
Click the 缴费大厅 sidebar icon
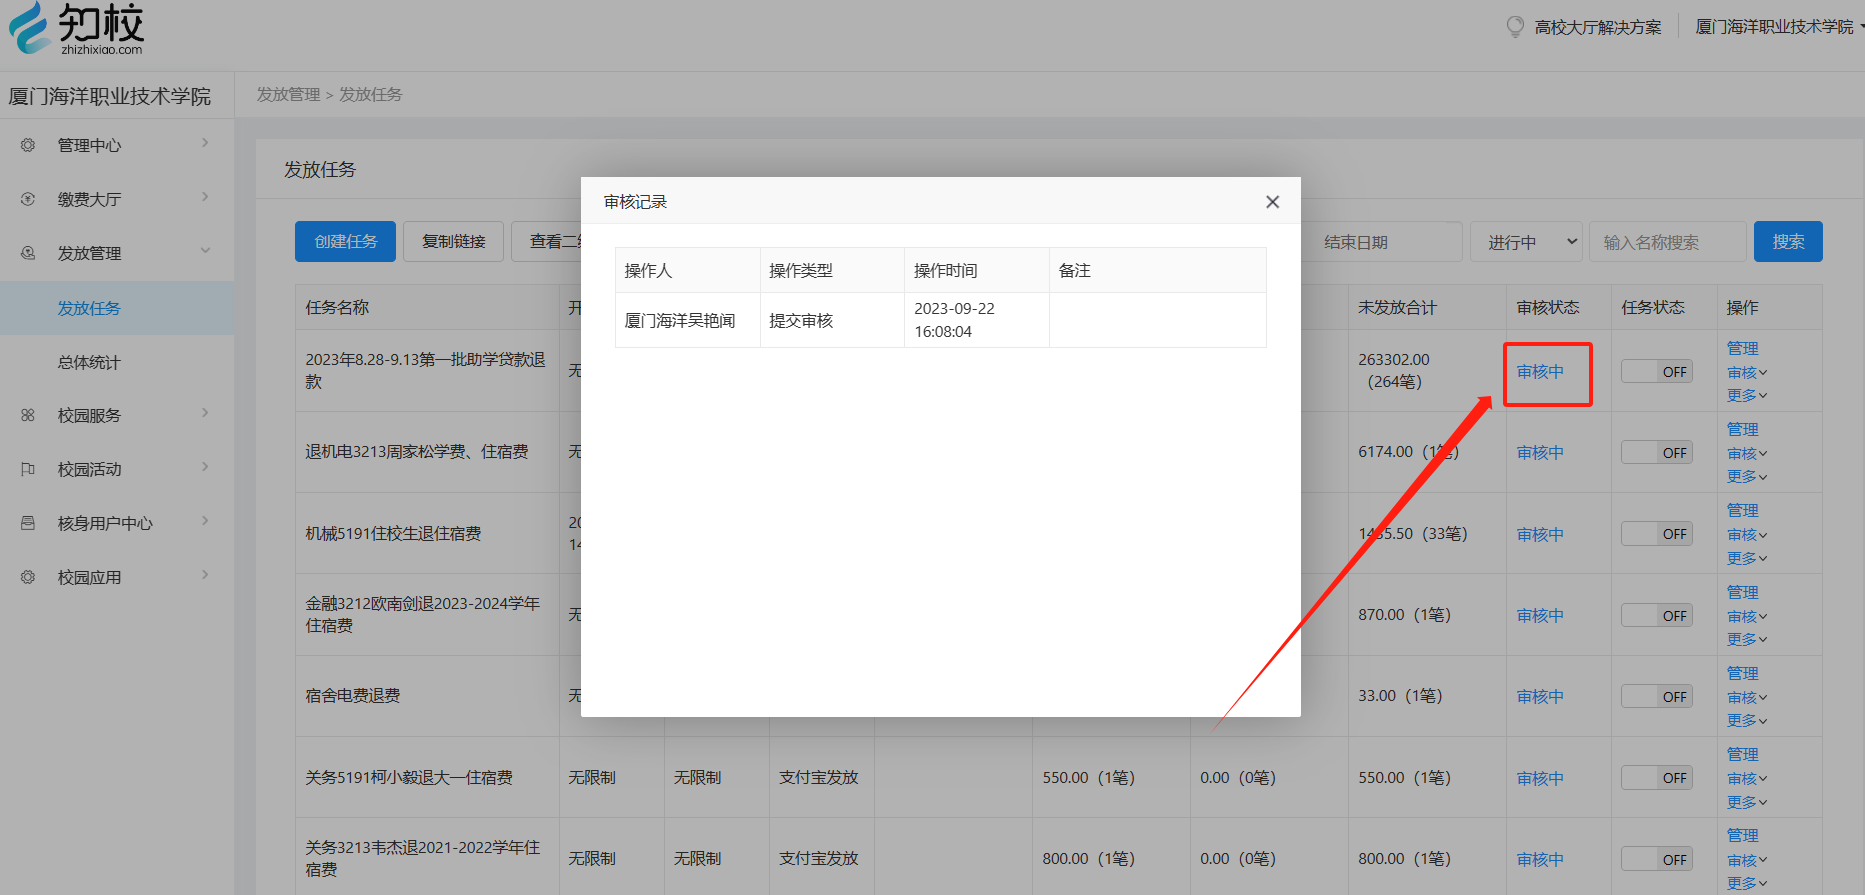pos(28,199)
